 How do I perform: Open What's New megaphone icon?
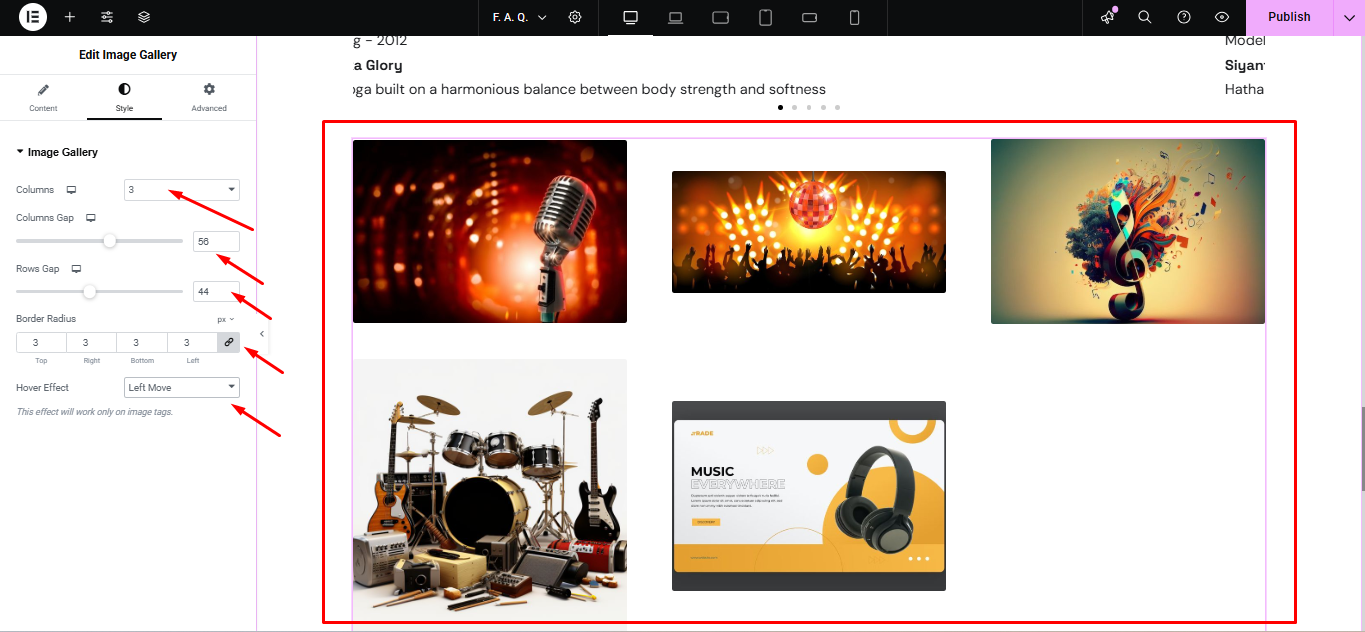click(x=1108, y=17)
